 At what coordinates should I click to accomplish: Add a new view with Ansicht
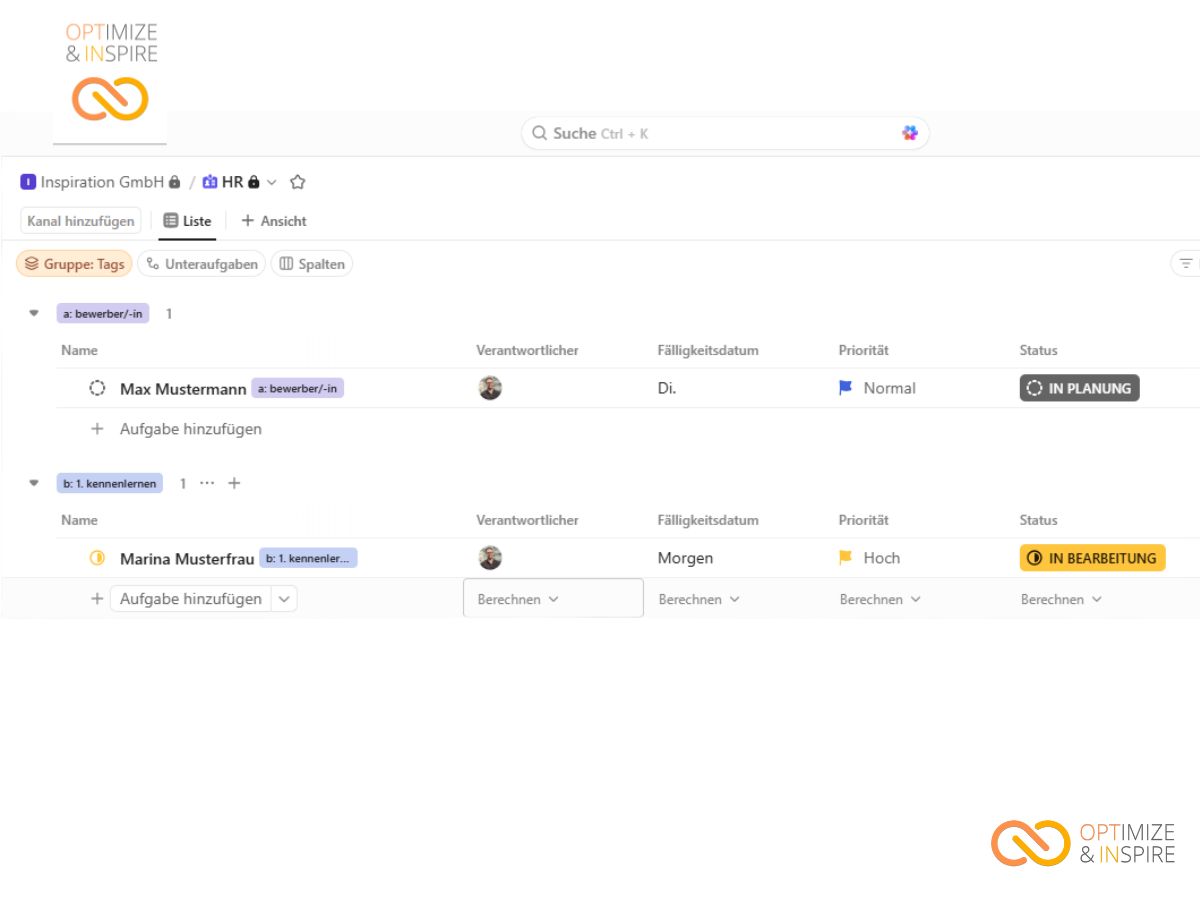[x=274, y=221]
